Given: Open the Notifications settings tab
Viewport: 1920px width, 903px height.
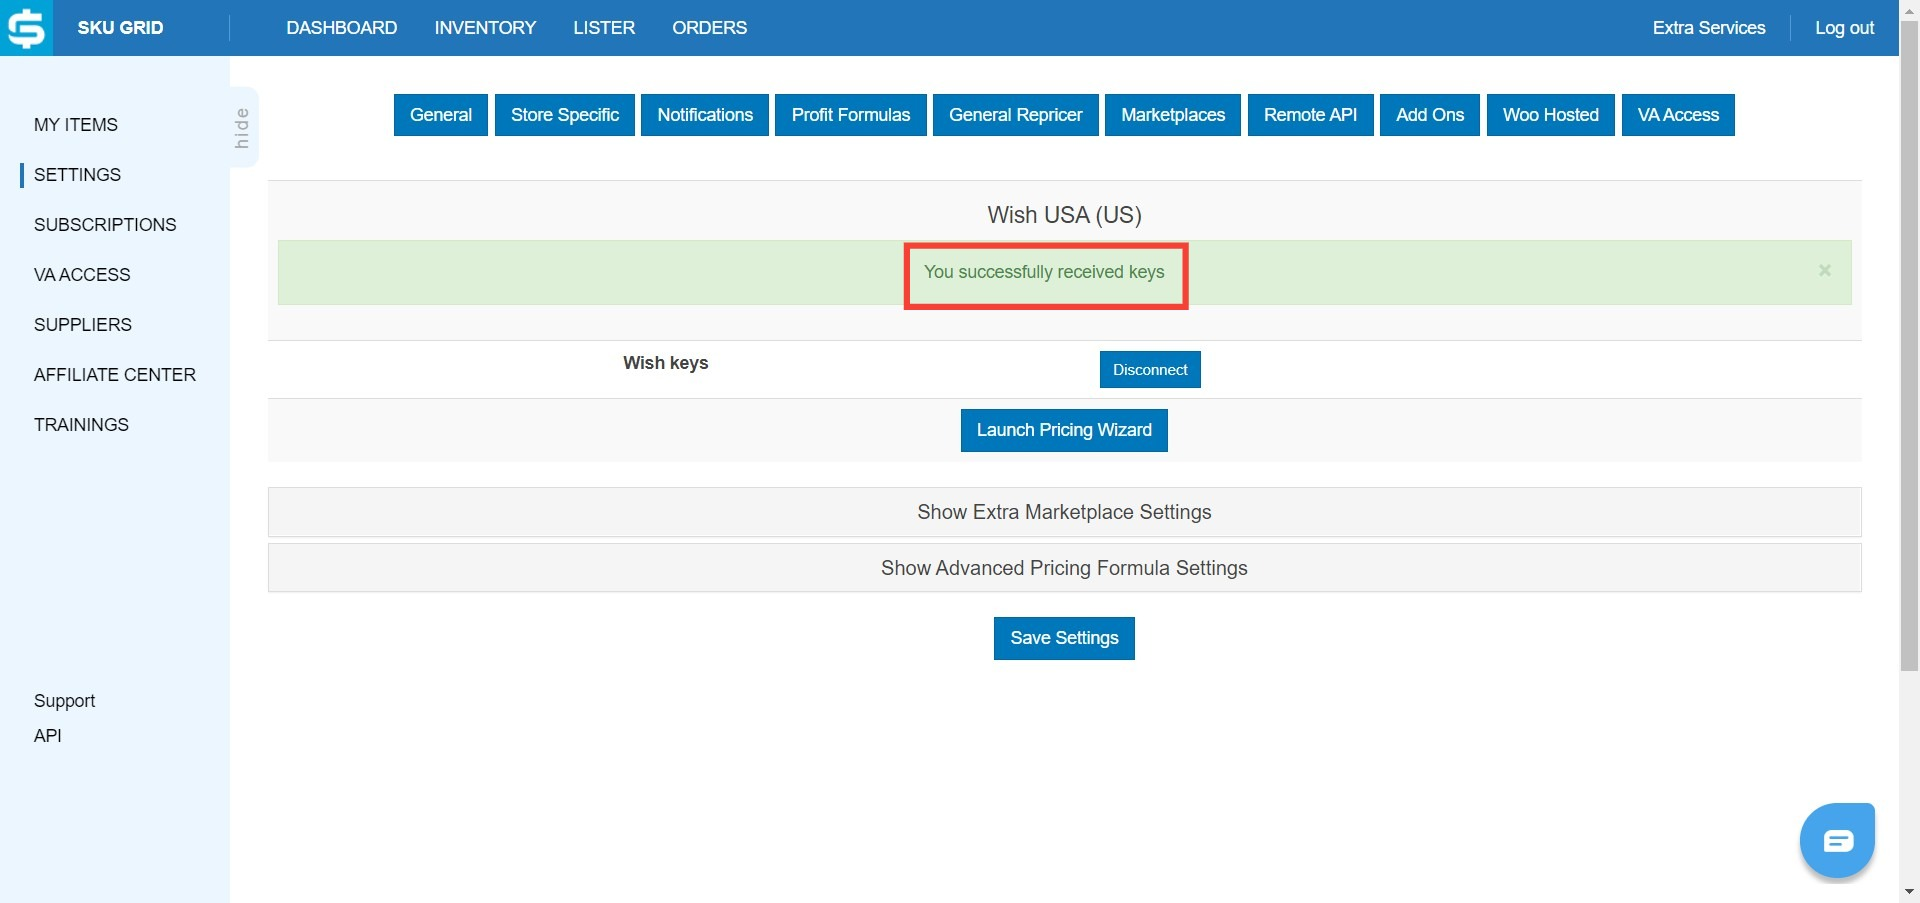Looking at the screenshot, I should 705,115.
